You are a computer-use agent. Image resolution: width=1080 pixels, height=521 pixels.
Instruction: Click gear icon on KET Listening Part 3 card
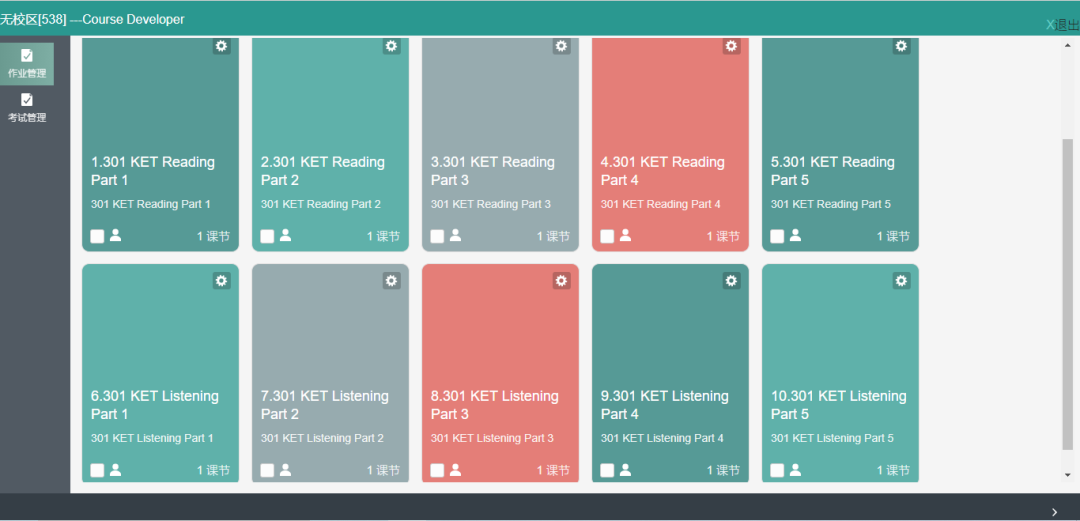pos(561,280)
